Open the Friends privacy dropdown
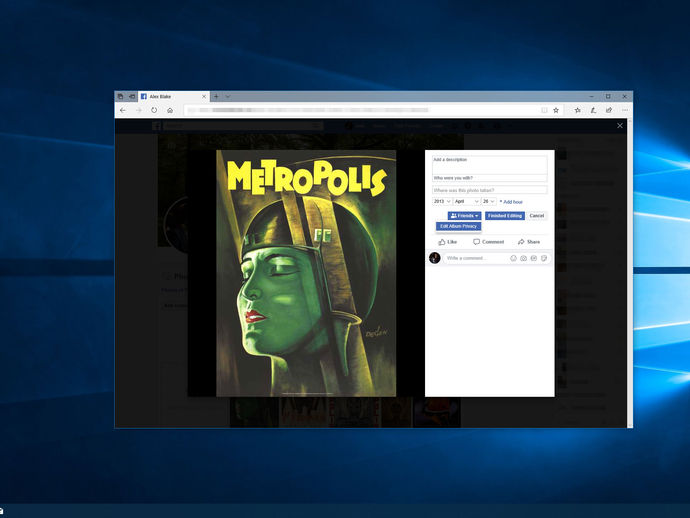Screen dimensions: 690x518 click(464, 216)
